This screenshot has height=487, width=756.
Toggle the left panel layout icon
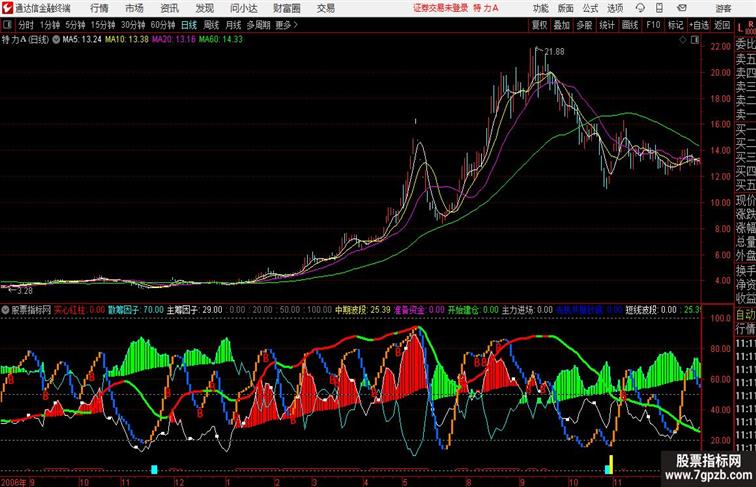7,25
